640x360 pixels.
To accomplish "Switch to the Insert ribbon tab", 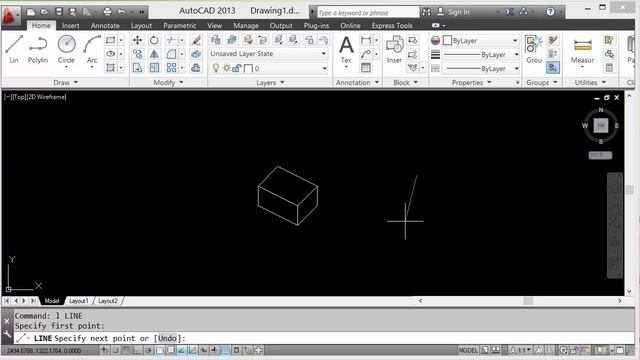I will 70,25.
